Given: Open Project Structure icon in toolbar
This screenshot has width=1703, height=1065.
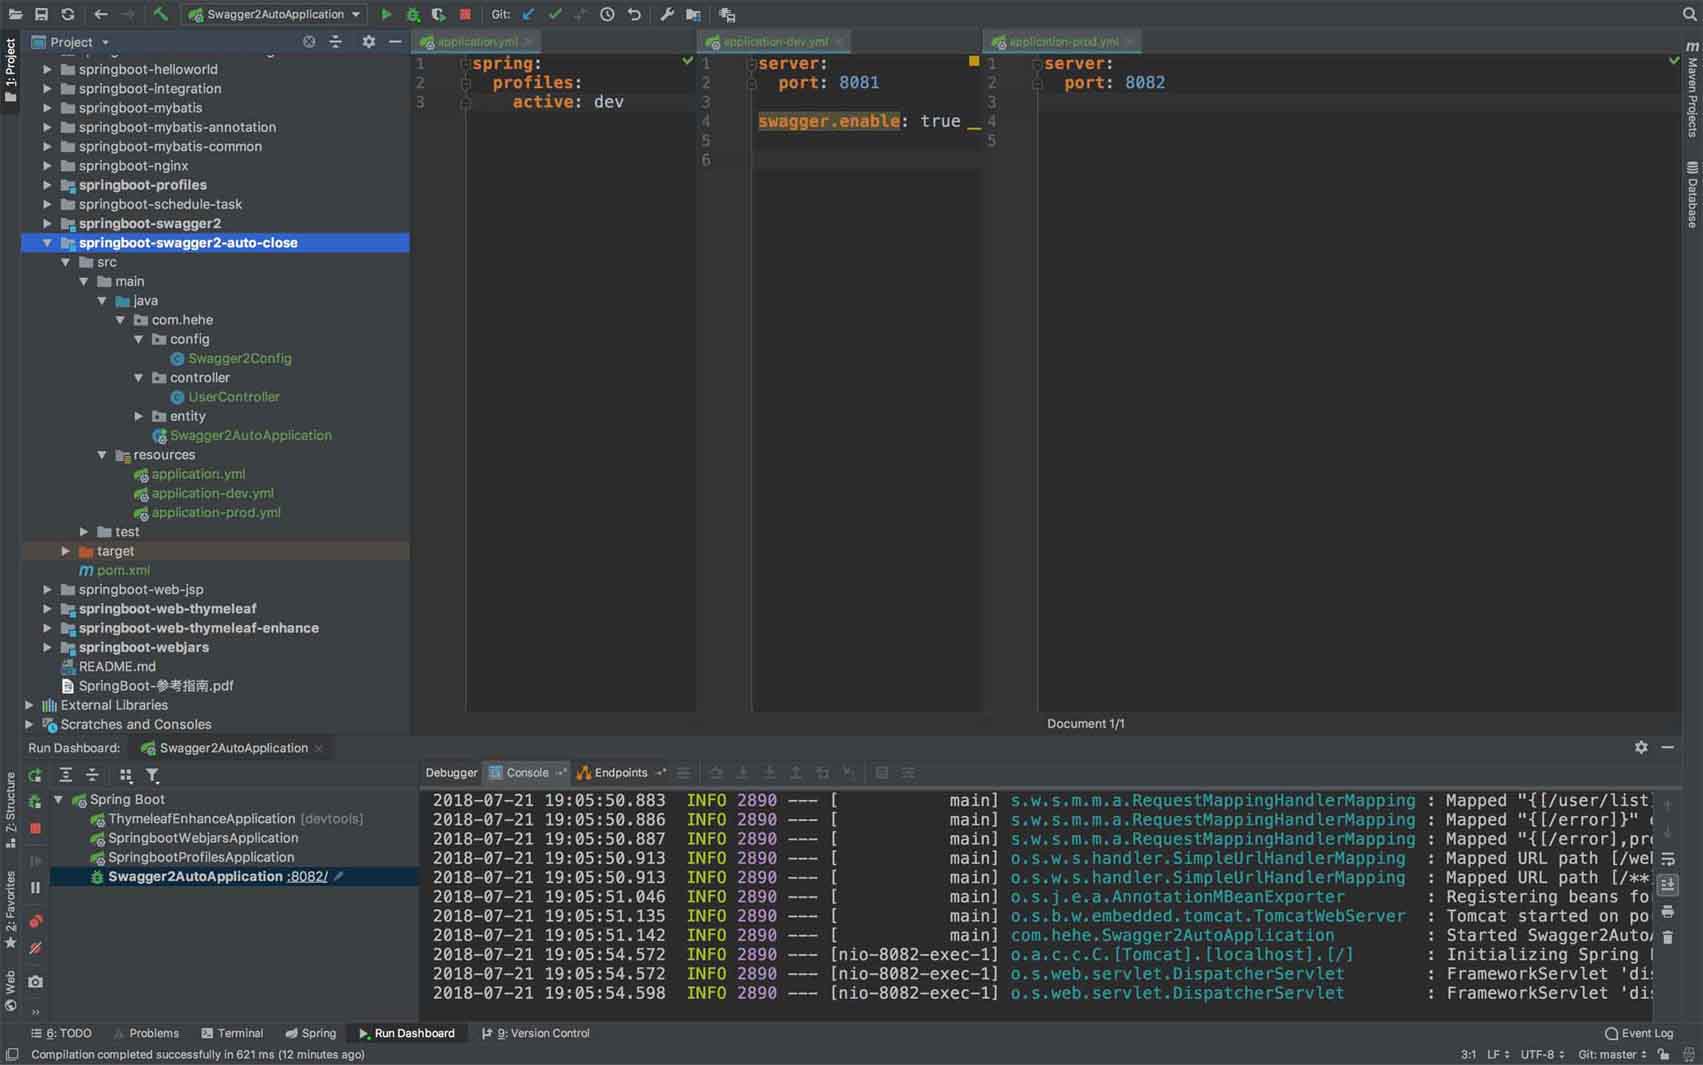Looking at the screenshot, I should coord(693,14).
